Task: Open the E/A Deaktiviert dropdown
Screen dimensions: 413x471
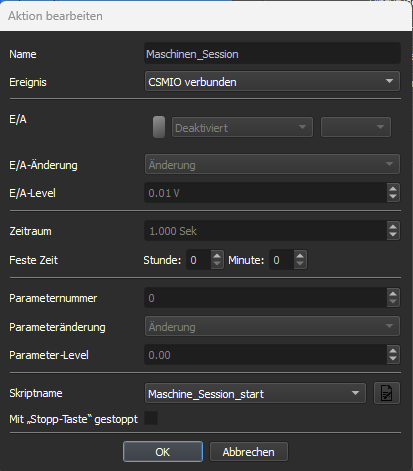Action: [242, 127]
